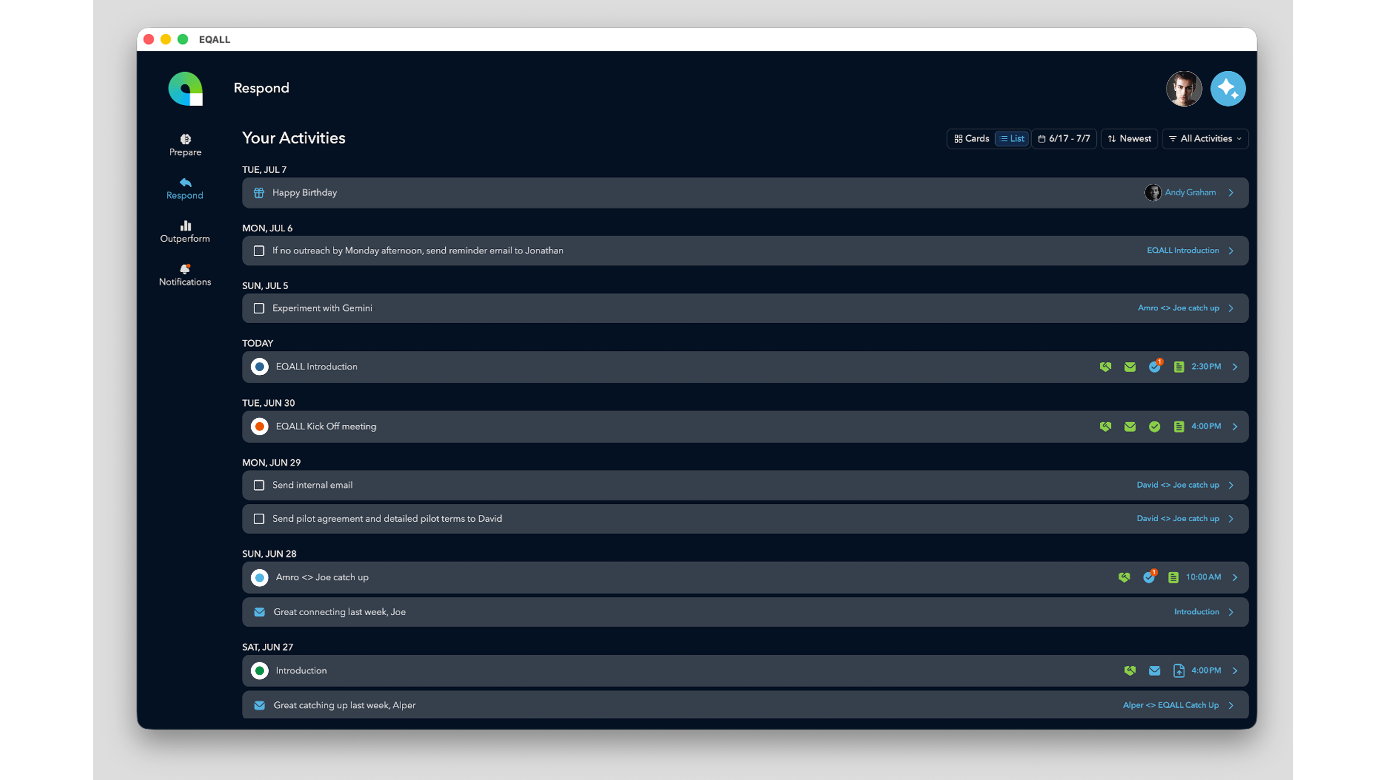The width and height of the screenshot is (1386, 780).
Task: Click the green check icon on Kick Off meeting
Action: tap(1155, 427)
